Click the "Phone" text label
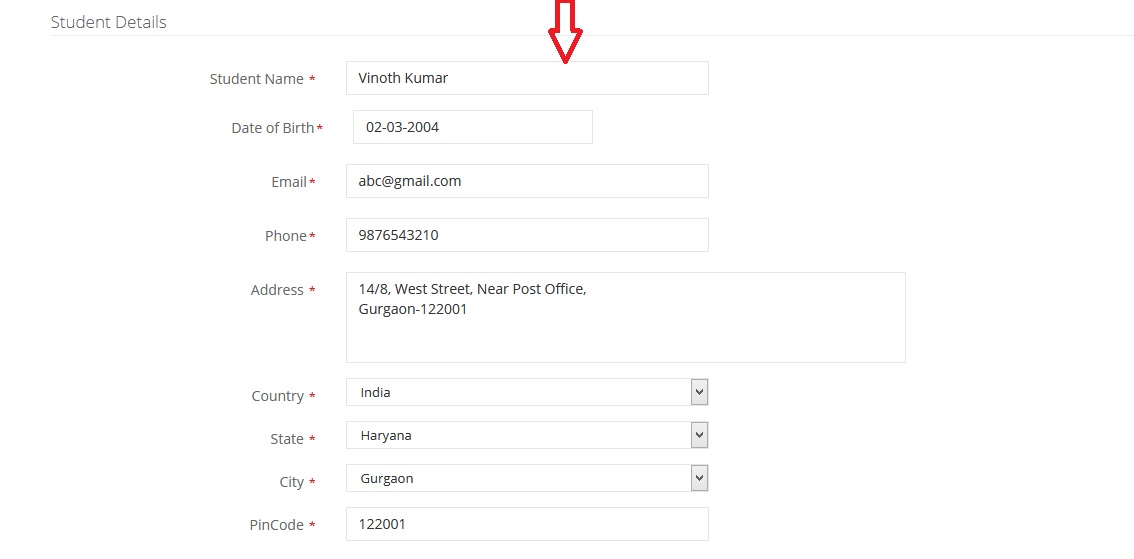1134x559 pixels. 285,236
